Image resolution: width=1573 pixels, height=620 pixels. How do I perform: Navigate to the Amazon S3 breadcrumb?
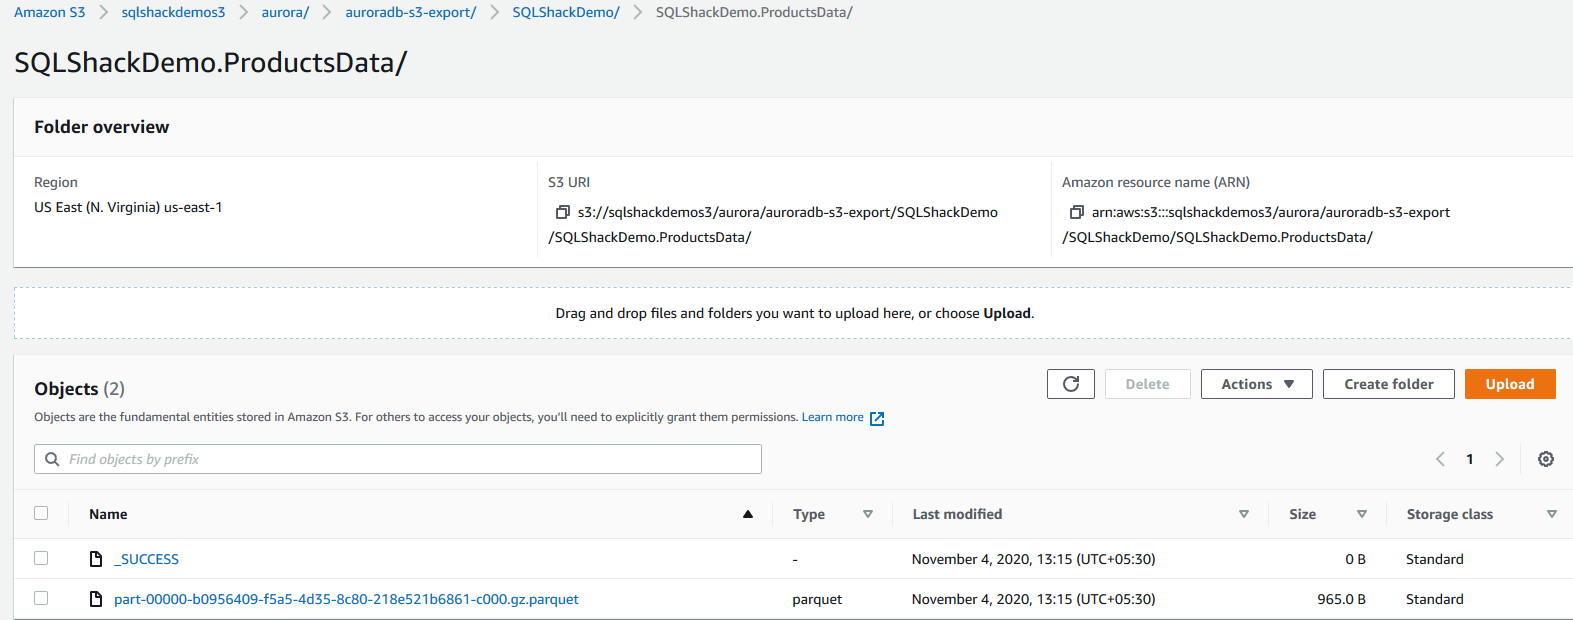[50, 12]
